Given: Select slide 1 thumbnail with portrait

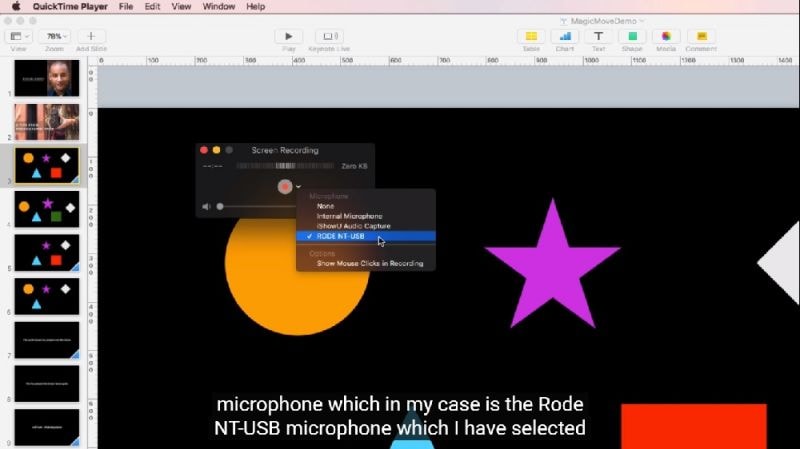Looking at the screenshot, I should pos(47,78).
